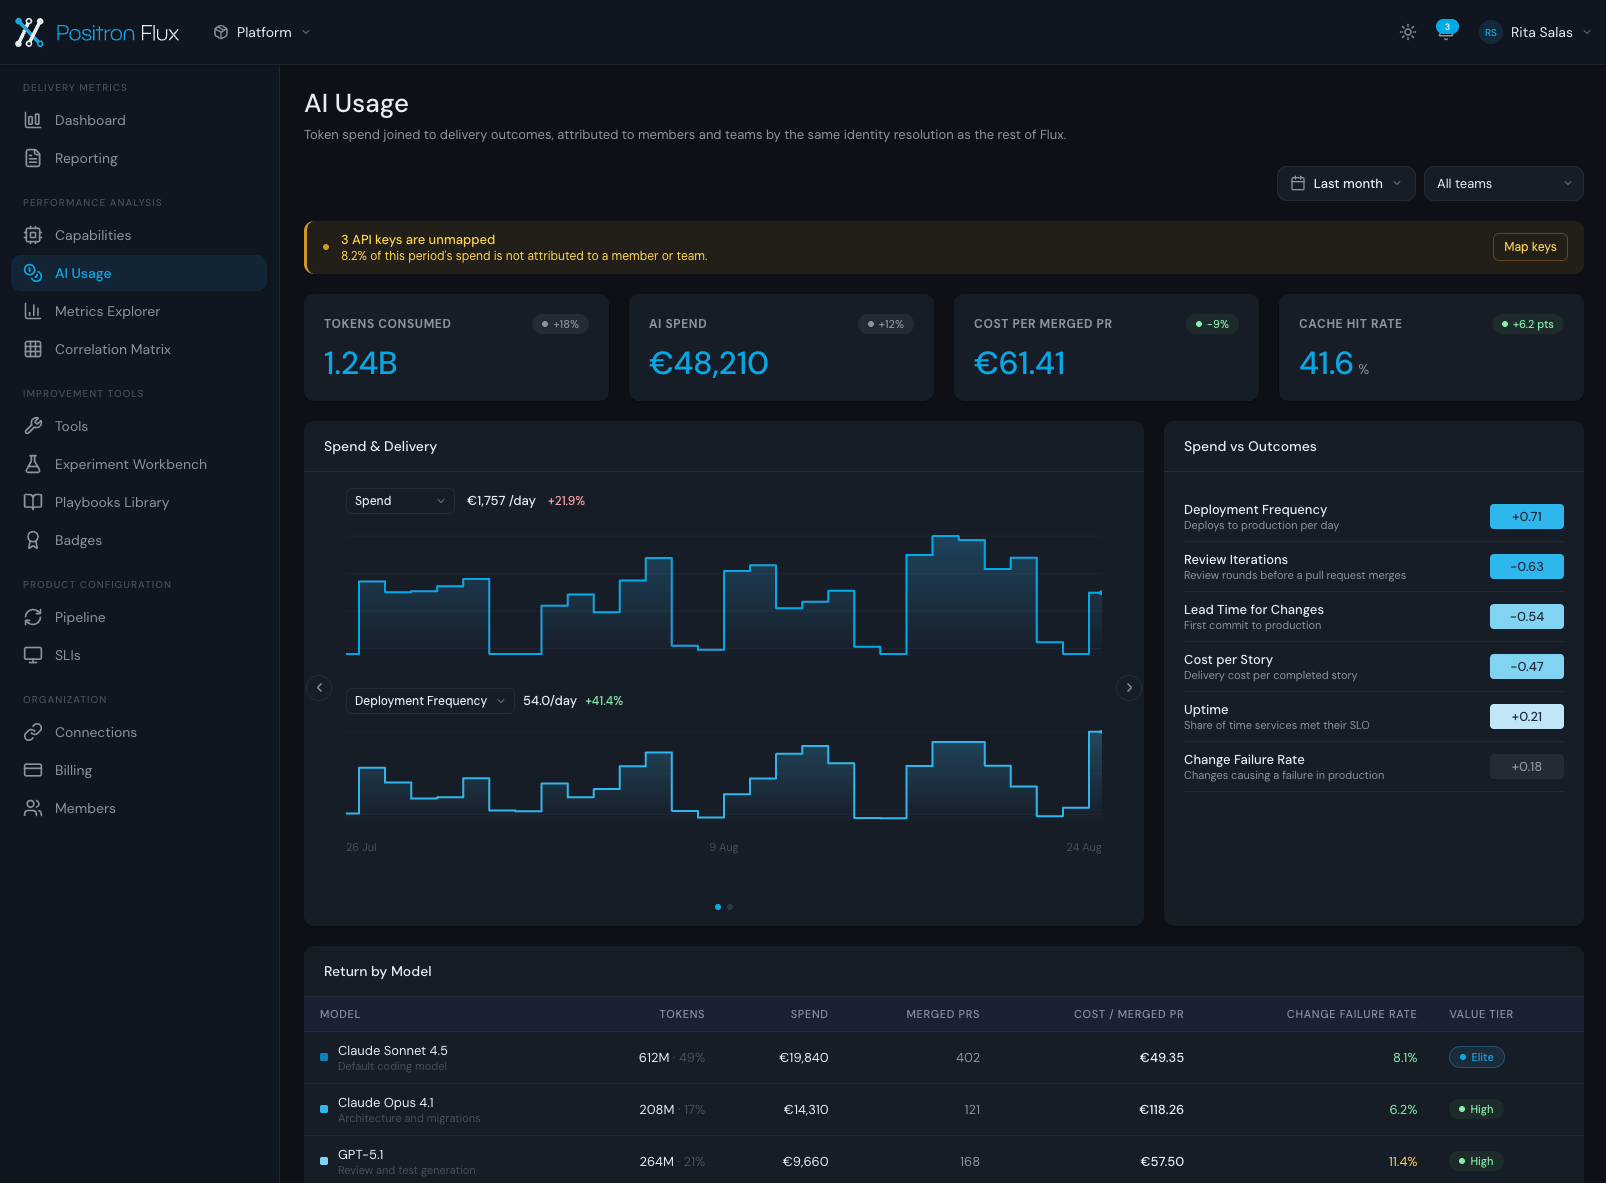Click the Pipeline refresh icon
The image size is (1606, 1183).
33,617
